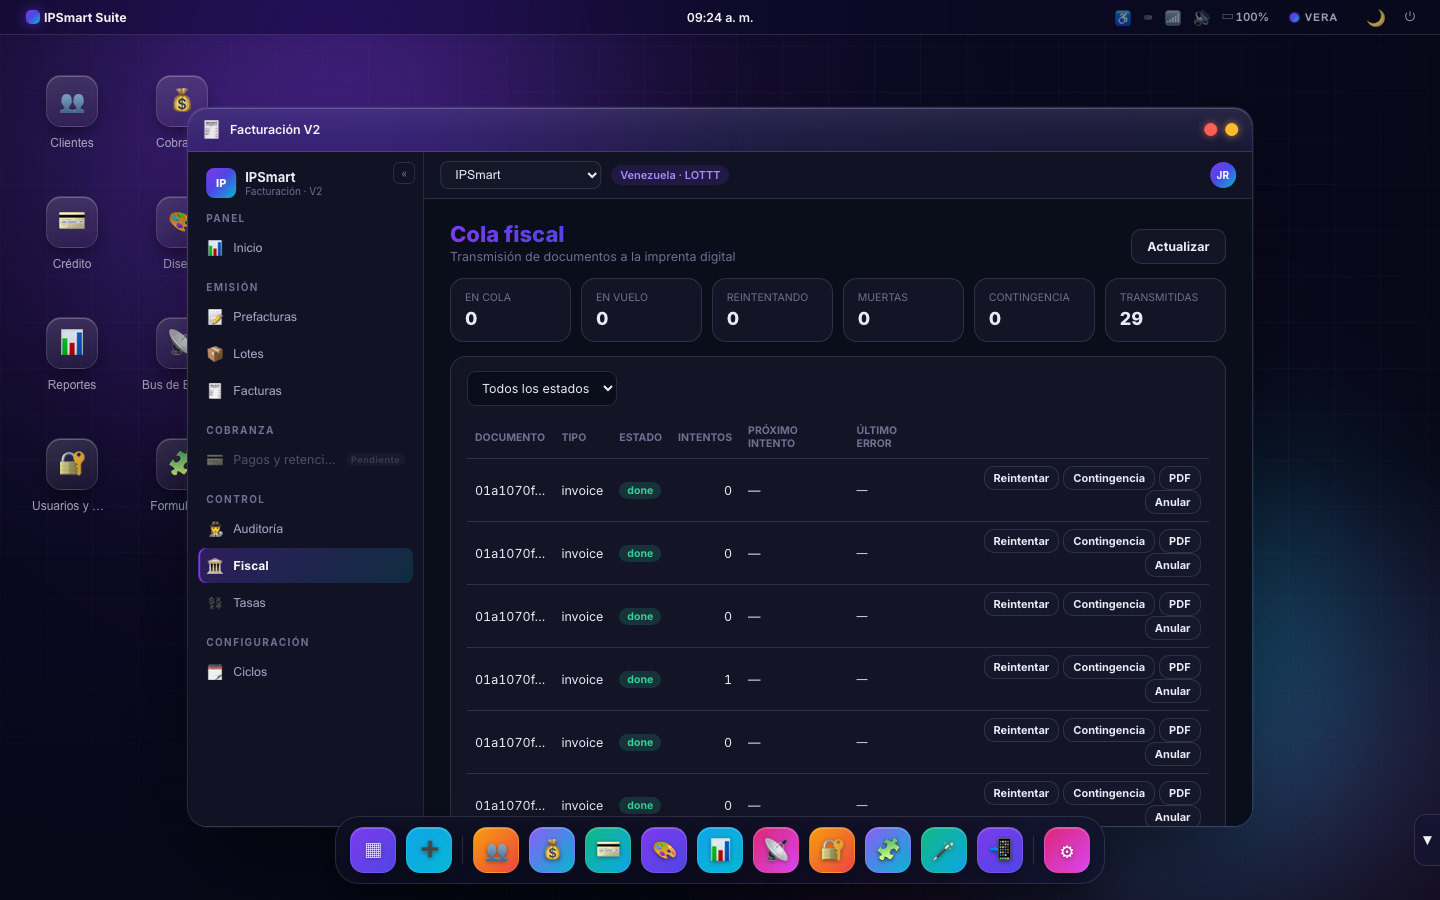
Task: Click the En cola stat card
Action: pos(510,310)
